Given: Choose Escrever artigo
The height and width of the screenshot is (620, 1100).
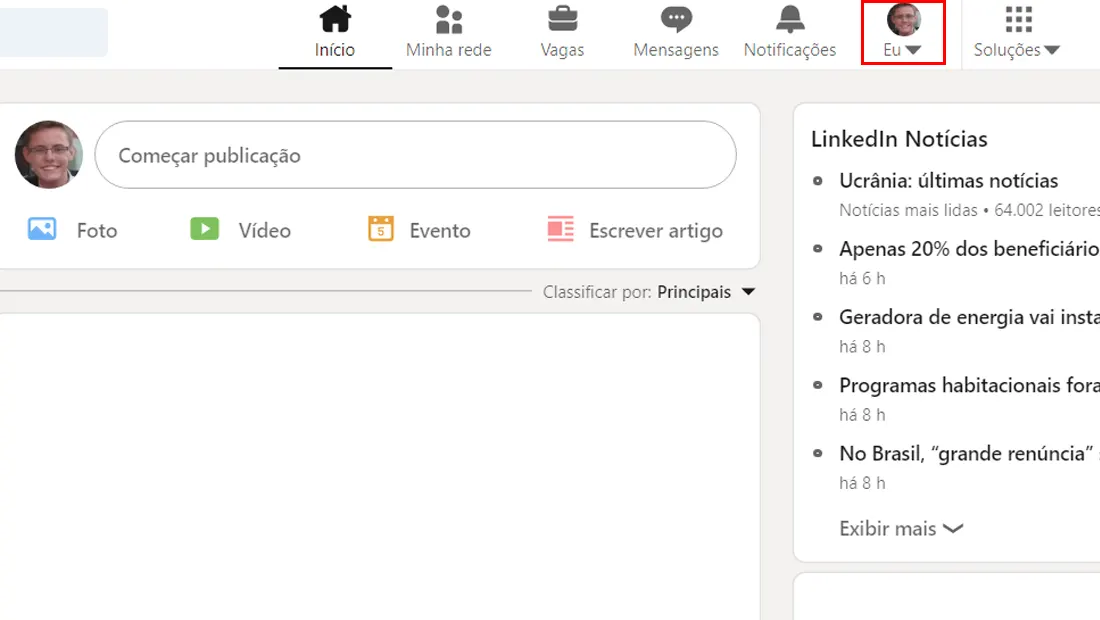Looking at the screenshot, I should click(656, 231).
